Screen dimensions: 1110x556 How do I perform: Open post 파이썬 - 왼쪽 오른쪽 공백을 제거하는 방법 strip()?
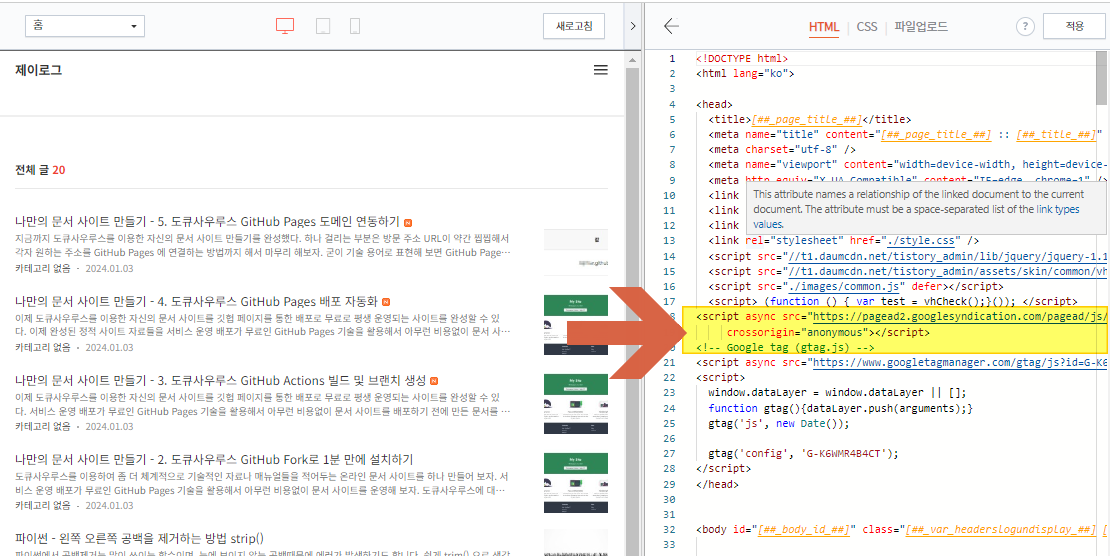point(139,538)
